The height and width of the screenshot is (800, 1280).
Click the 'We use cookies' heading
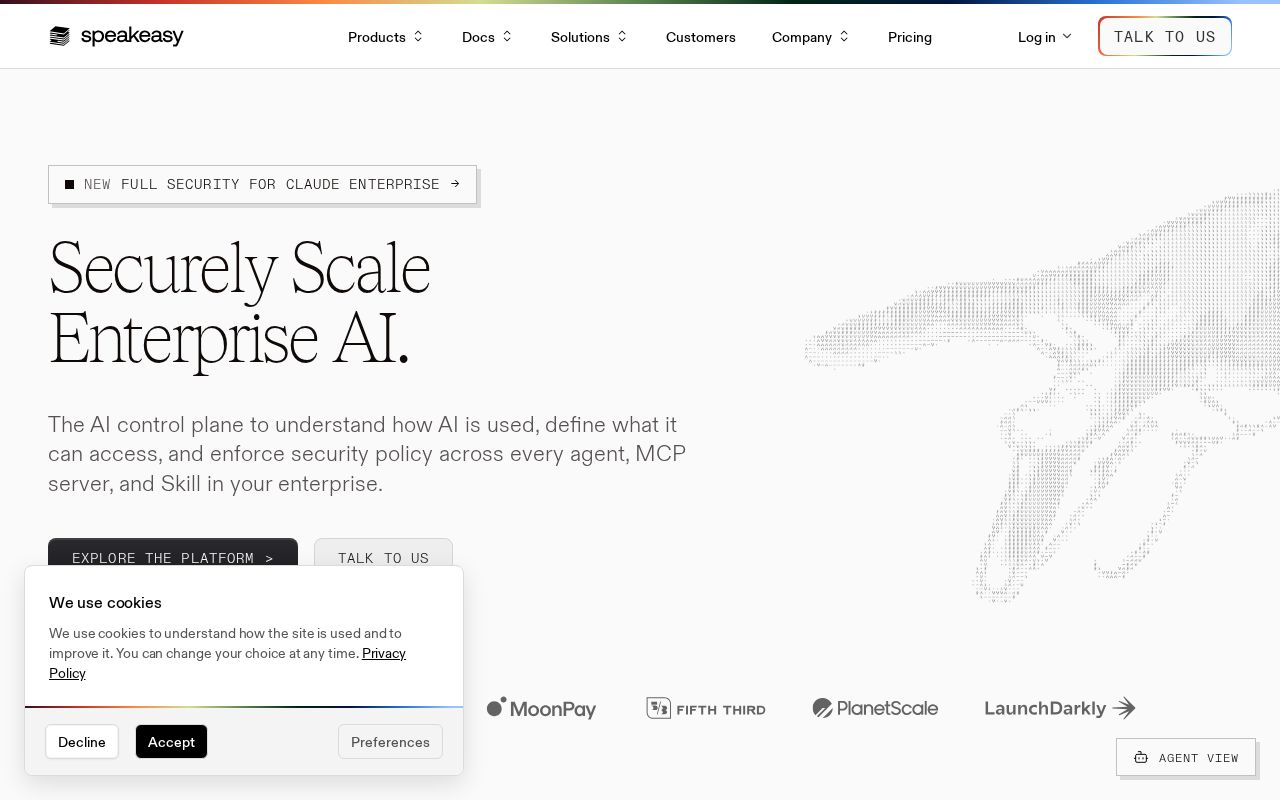[105, 602]
